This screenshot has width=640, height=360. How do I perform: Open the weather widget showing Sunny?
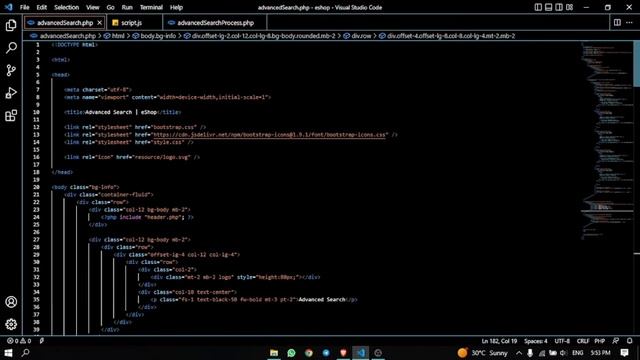point(482,353)
